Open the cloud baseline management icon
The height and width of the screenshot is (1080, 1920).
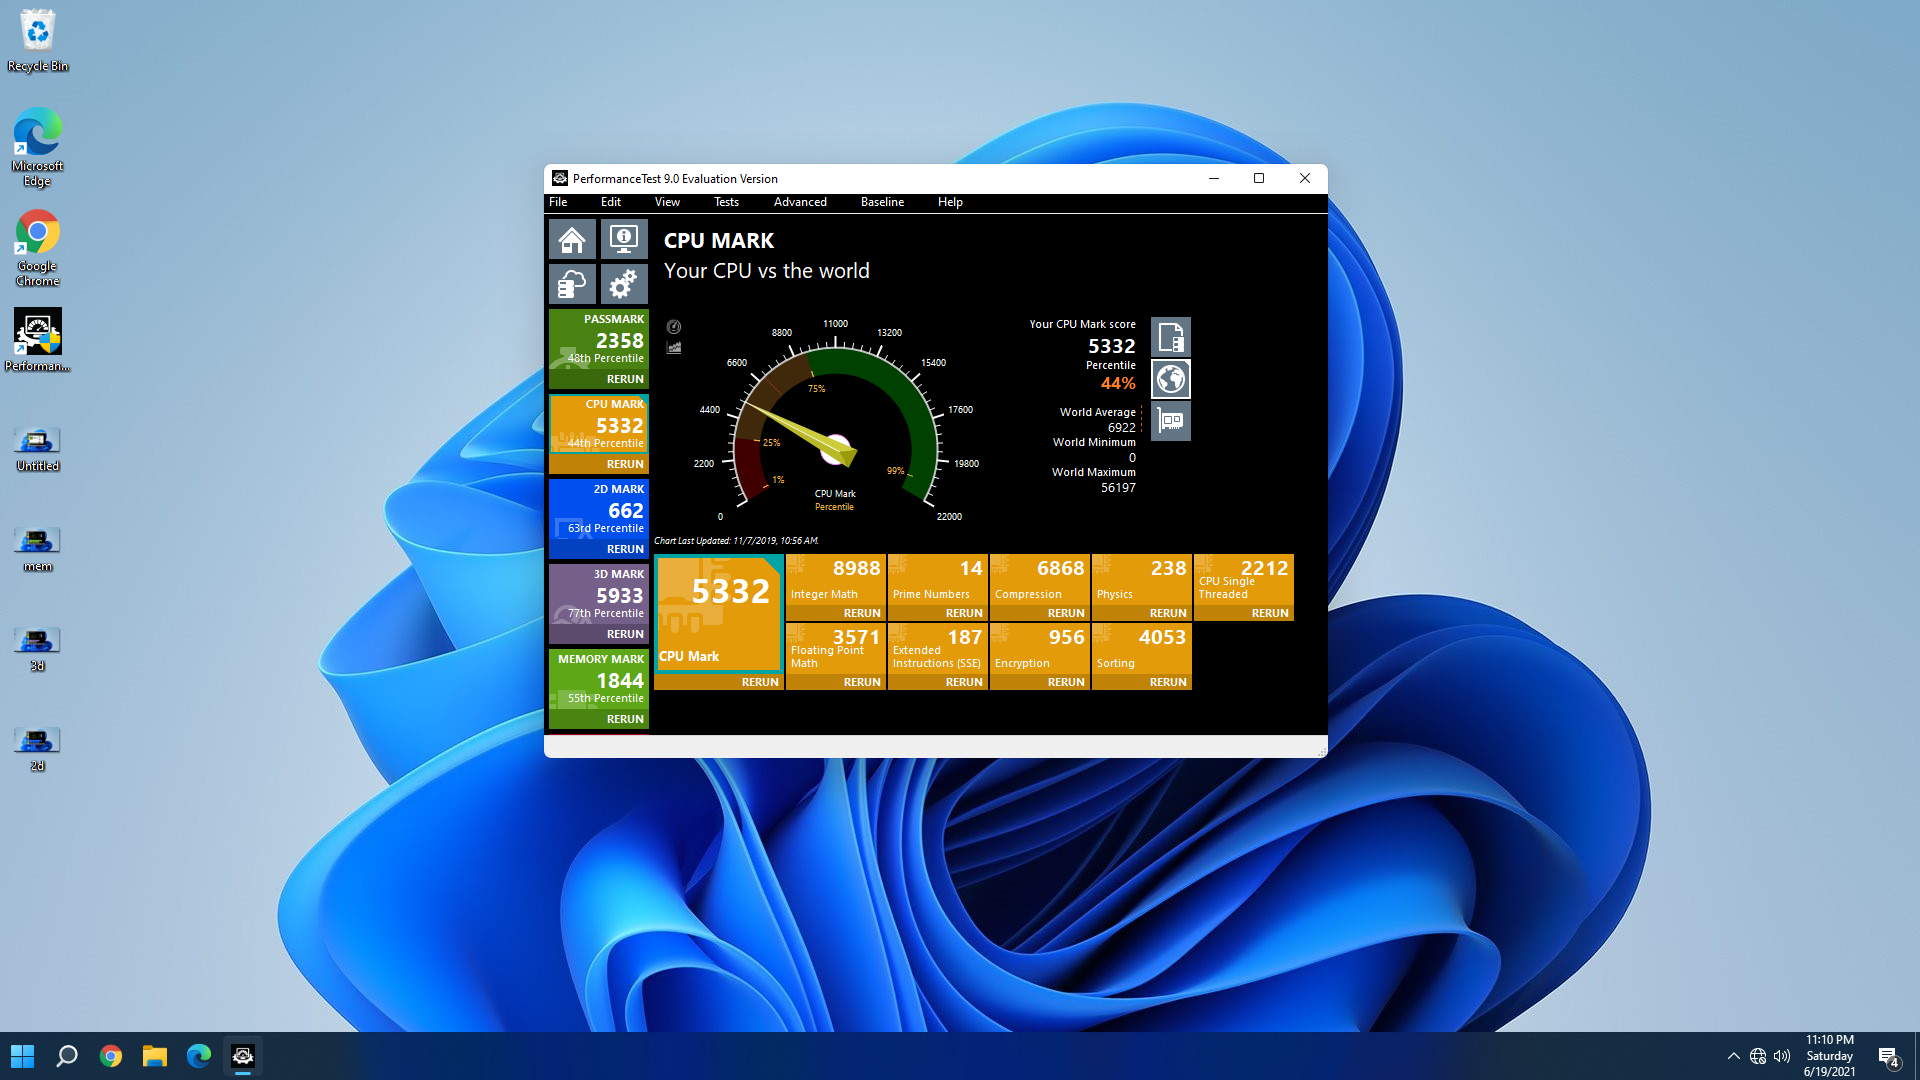click(x=572, y=285)
